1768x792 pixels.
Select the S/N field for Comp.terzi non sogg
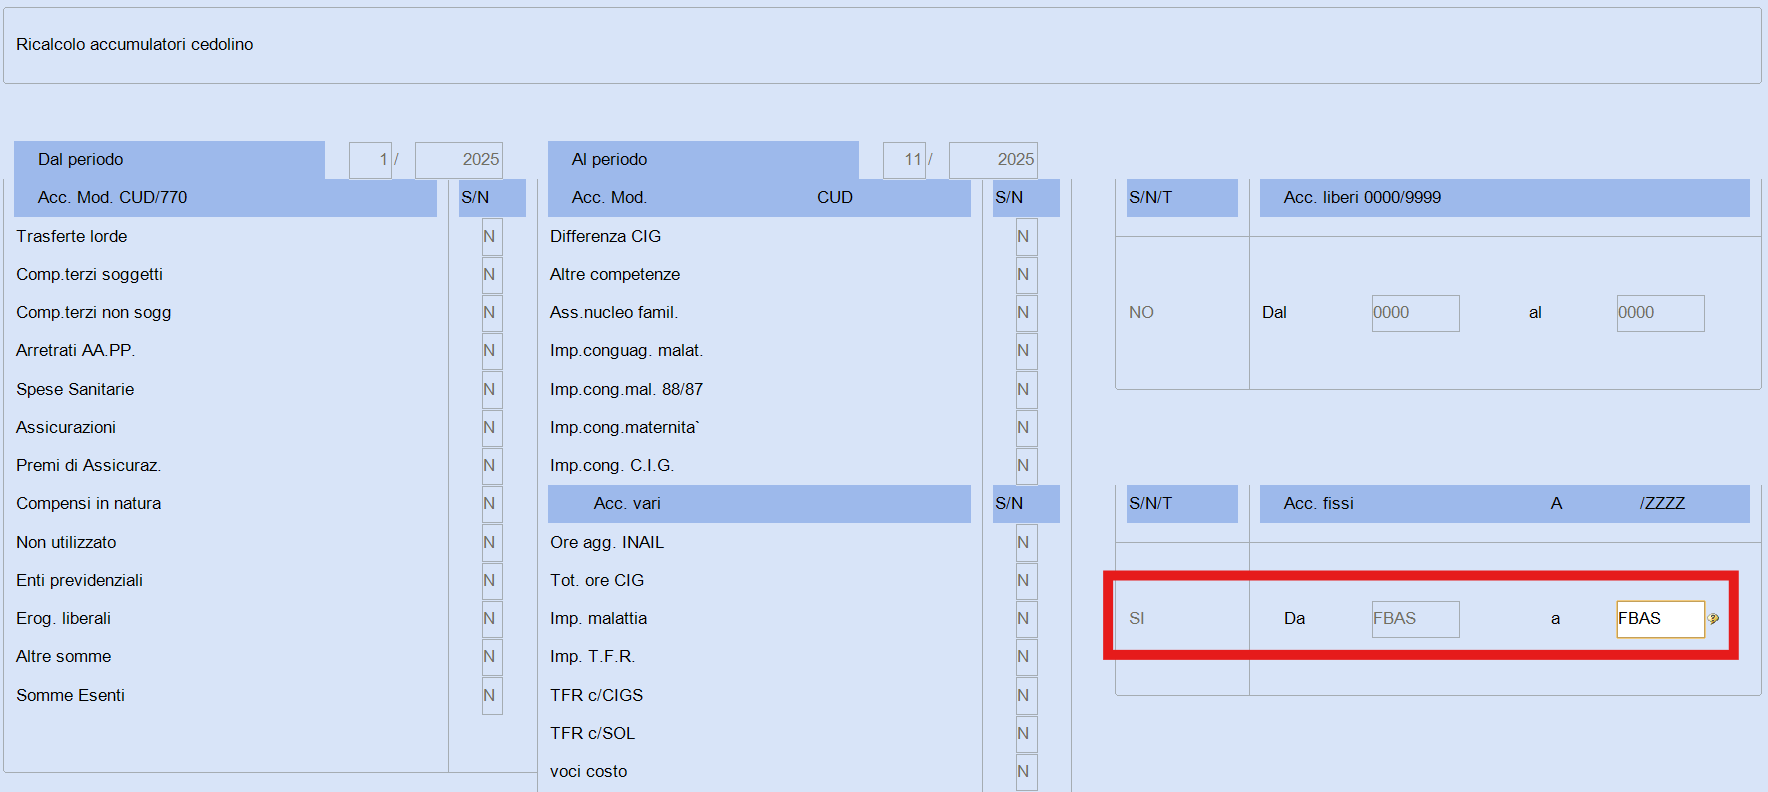click(x=492, y=313)
